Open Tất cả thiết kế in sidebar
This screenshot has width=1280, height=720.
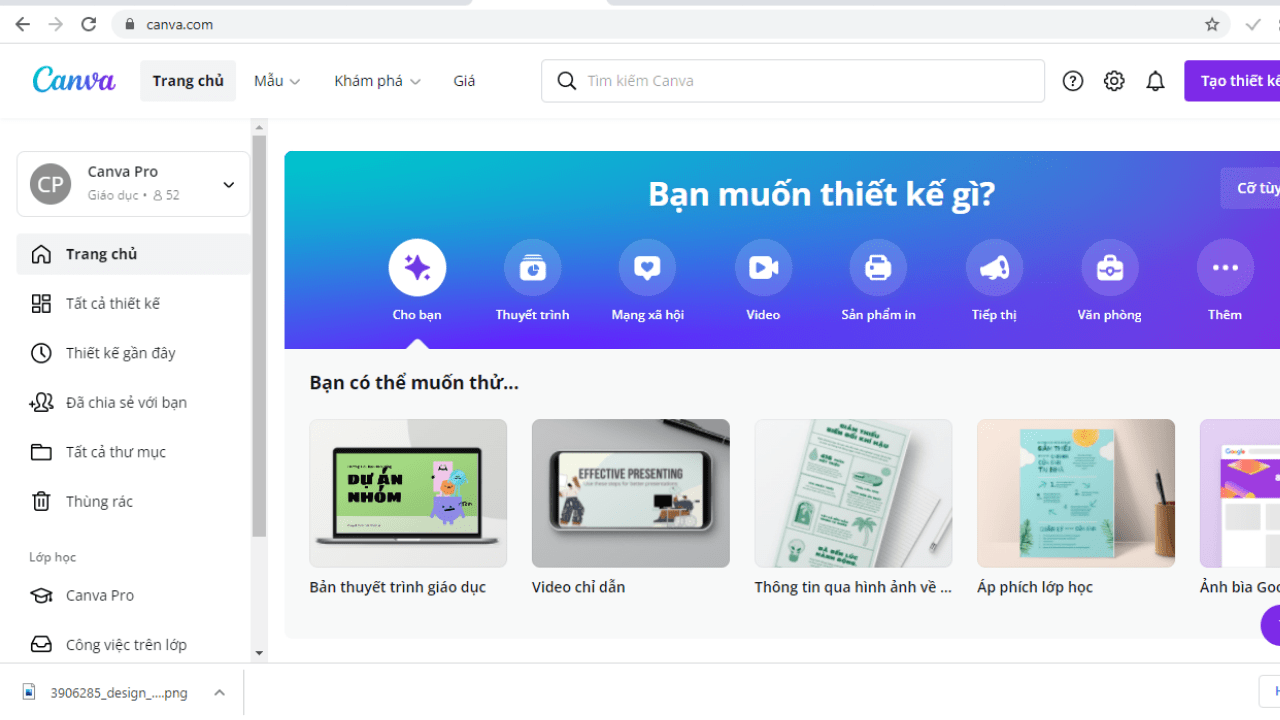click(x=133, y=303)
